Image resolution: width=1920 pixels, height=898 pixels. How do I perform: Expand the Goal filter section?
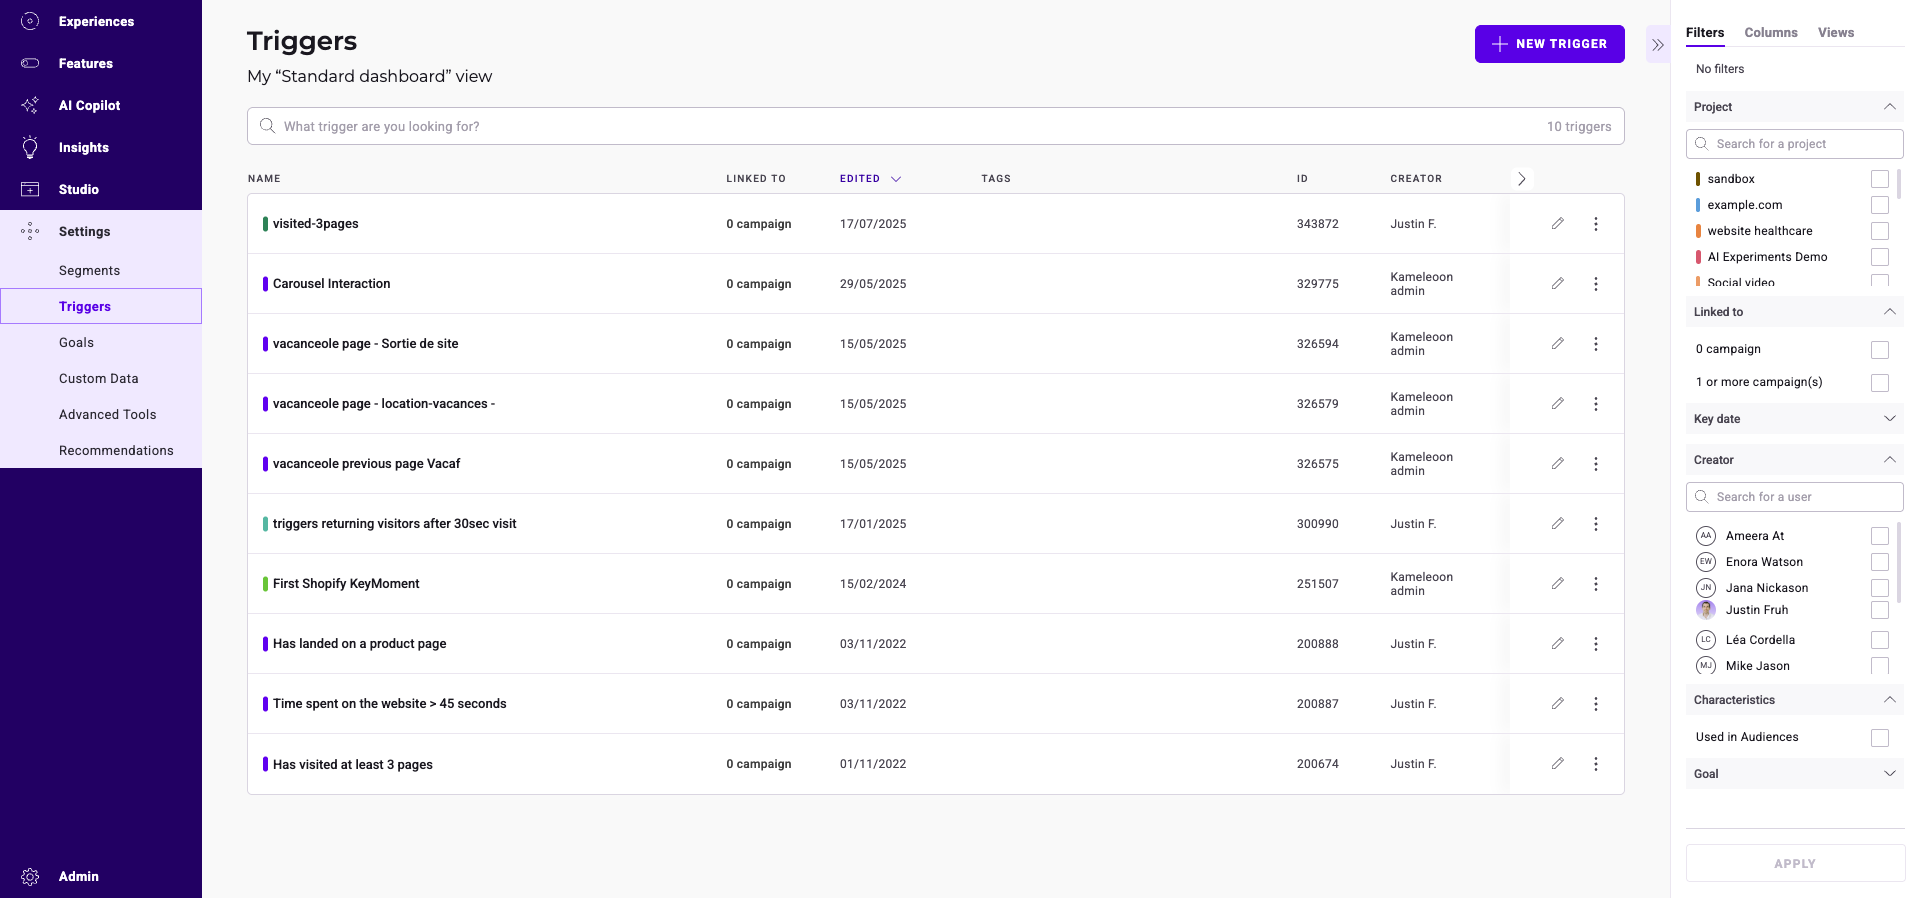(x=1889, y=774)
